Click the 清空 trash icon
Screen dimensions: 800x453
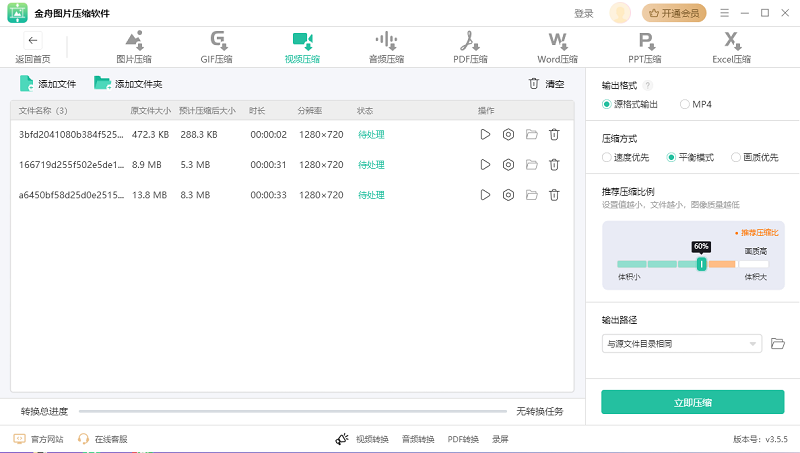click(534, 84)
